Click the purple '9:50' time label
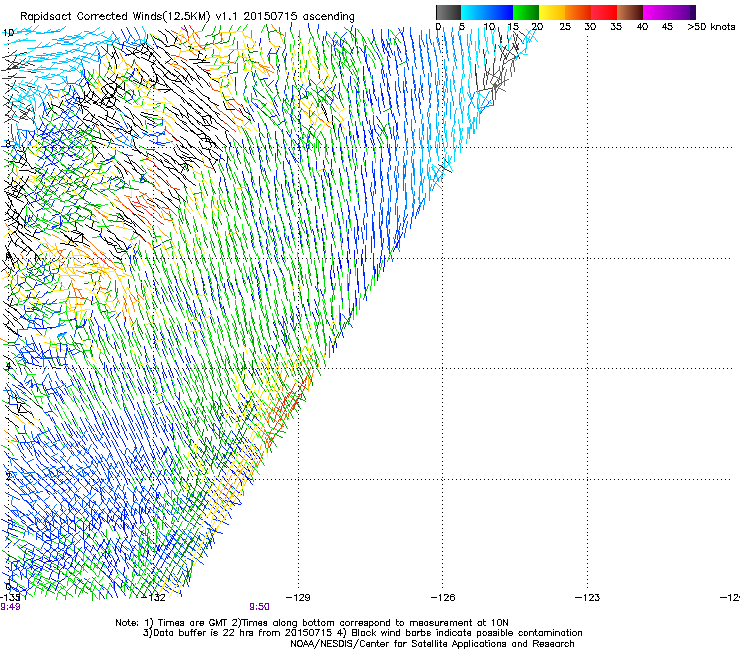This screenshot has height=650, width=740. (259, 607)
